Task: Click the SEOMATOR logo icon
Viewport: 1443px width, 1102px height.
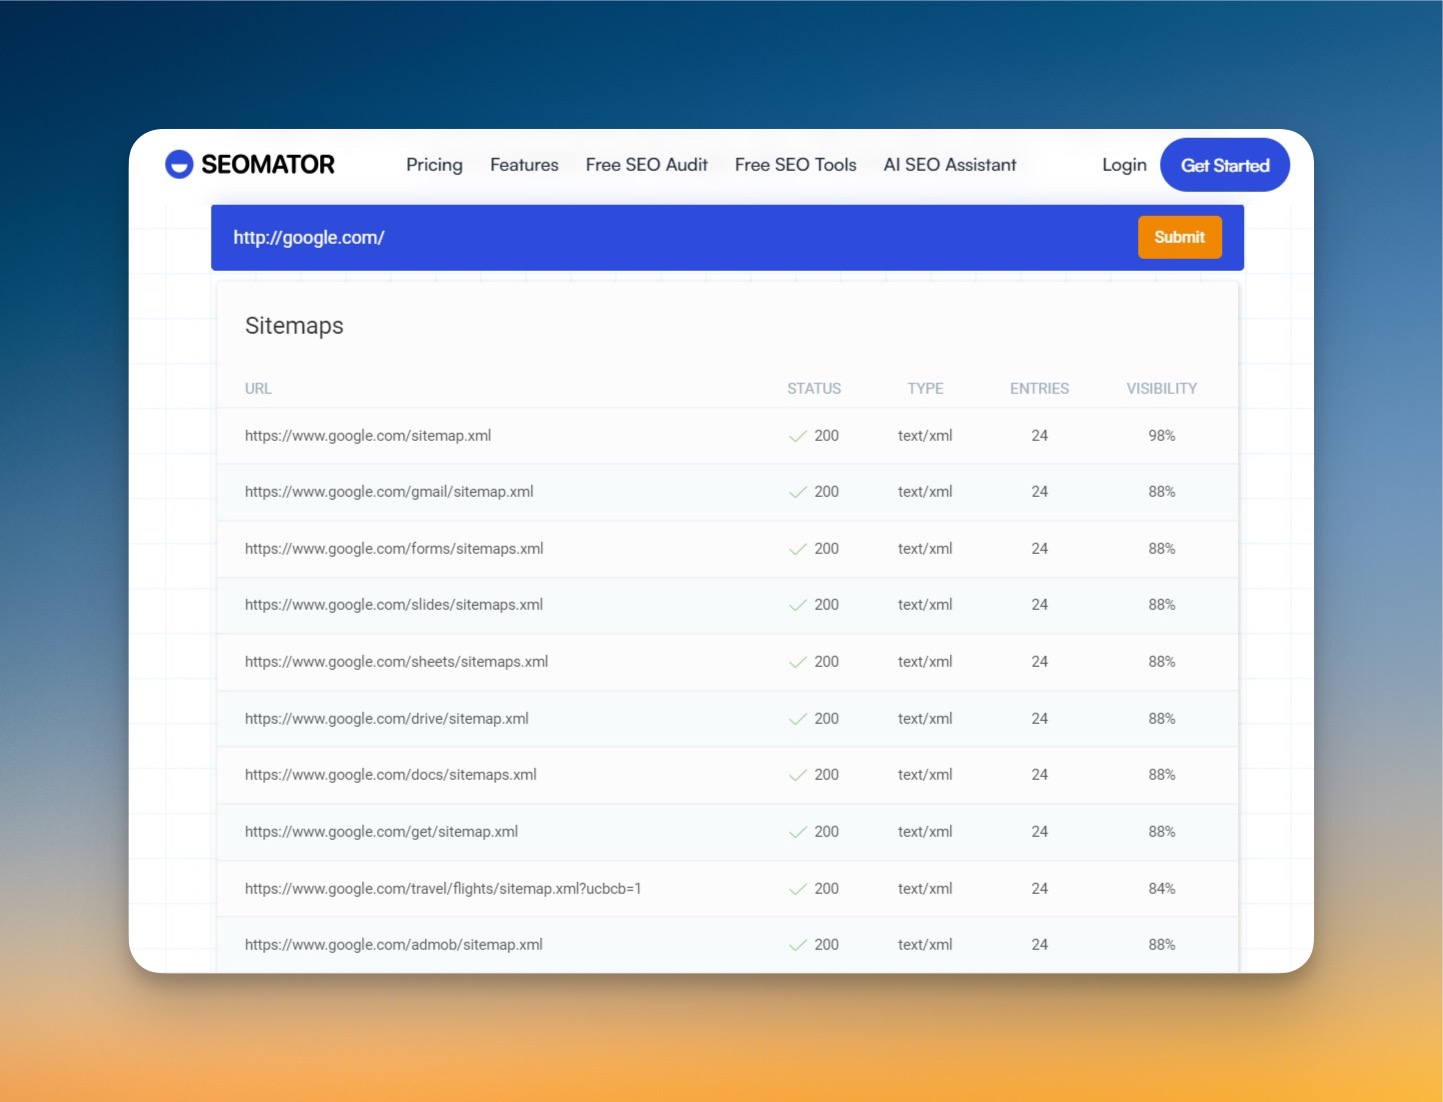Action: 179,164
